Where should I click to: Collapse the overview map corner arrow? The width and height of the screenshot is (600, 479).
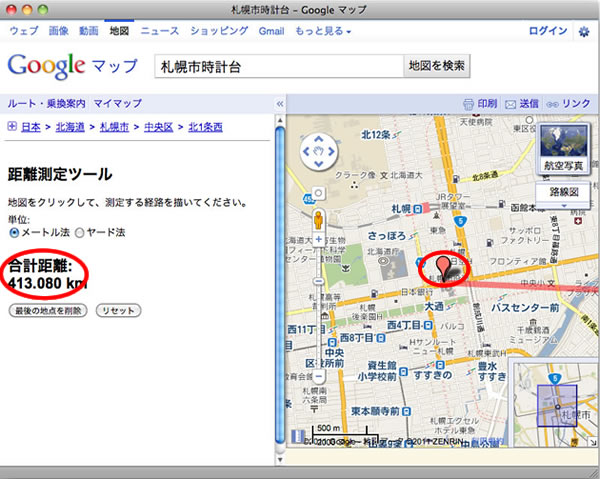point(593,442)
